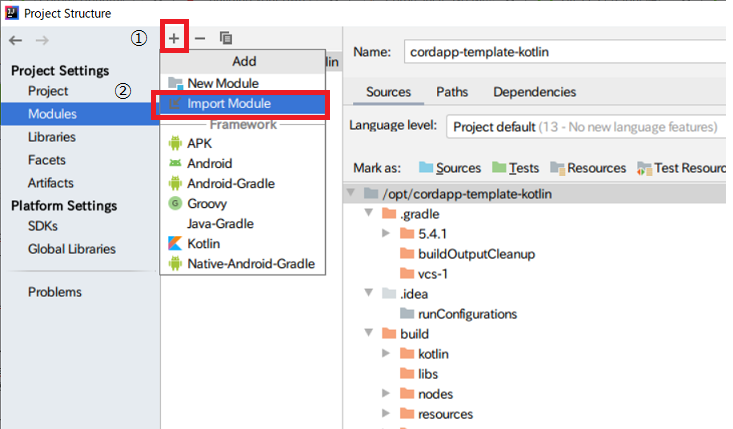
Task: Choose Native-Android-Gradle framework entry
Action: click(243, 264)
